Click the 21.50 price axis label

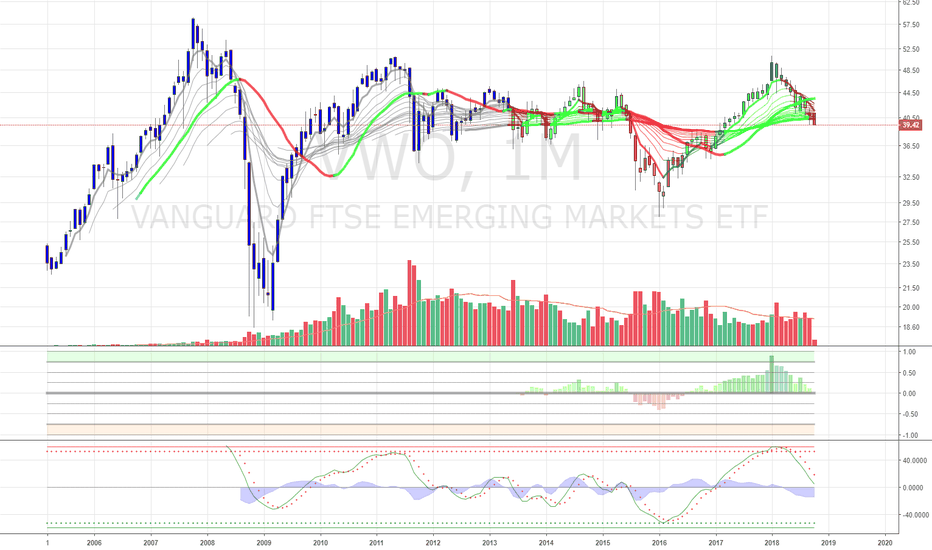912,288
